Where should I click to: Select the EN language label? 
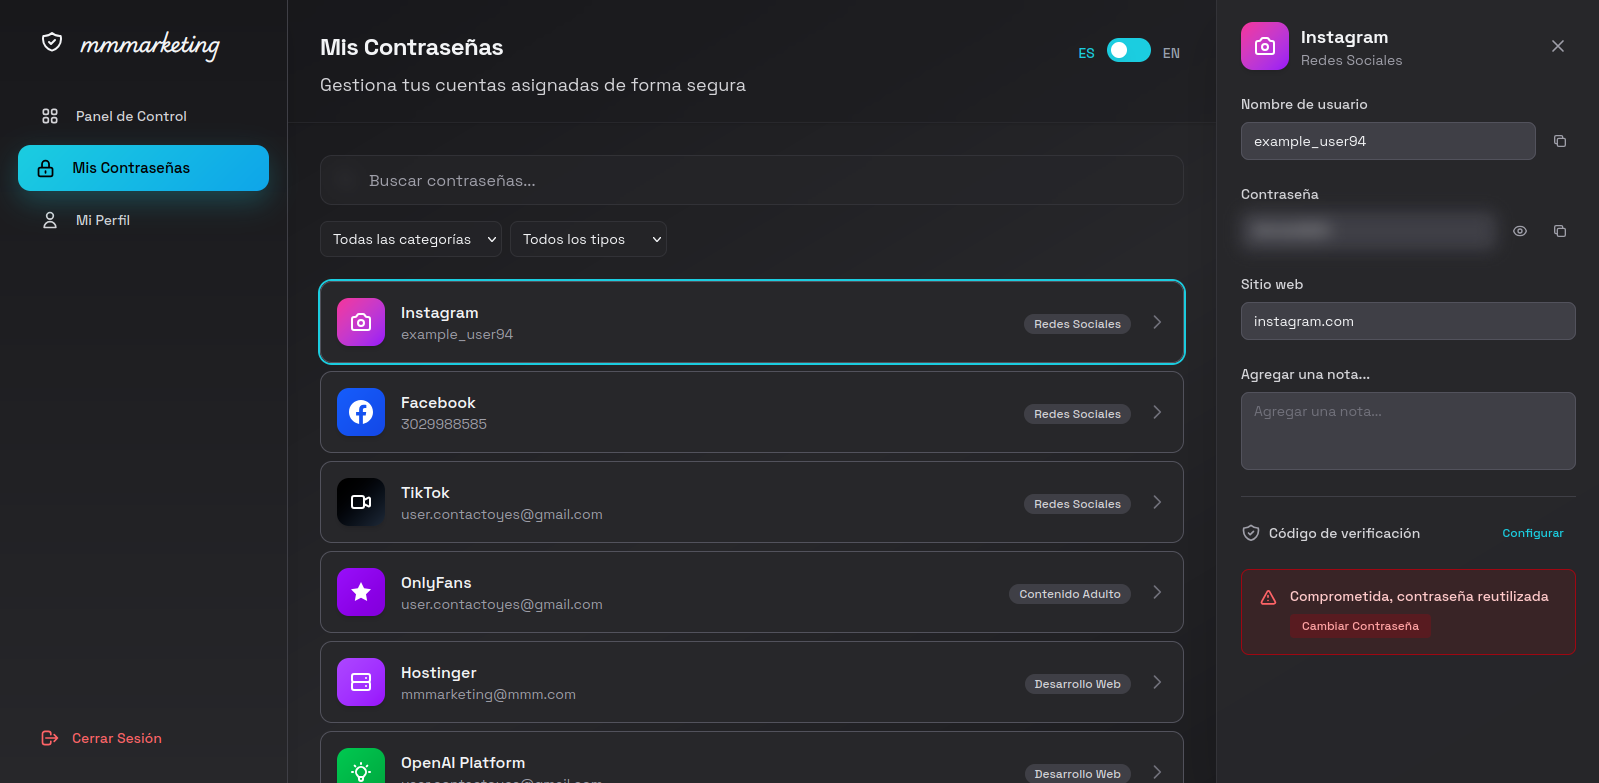pyautogui.click(x=1171, y=53)
